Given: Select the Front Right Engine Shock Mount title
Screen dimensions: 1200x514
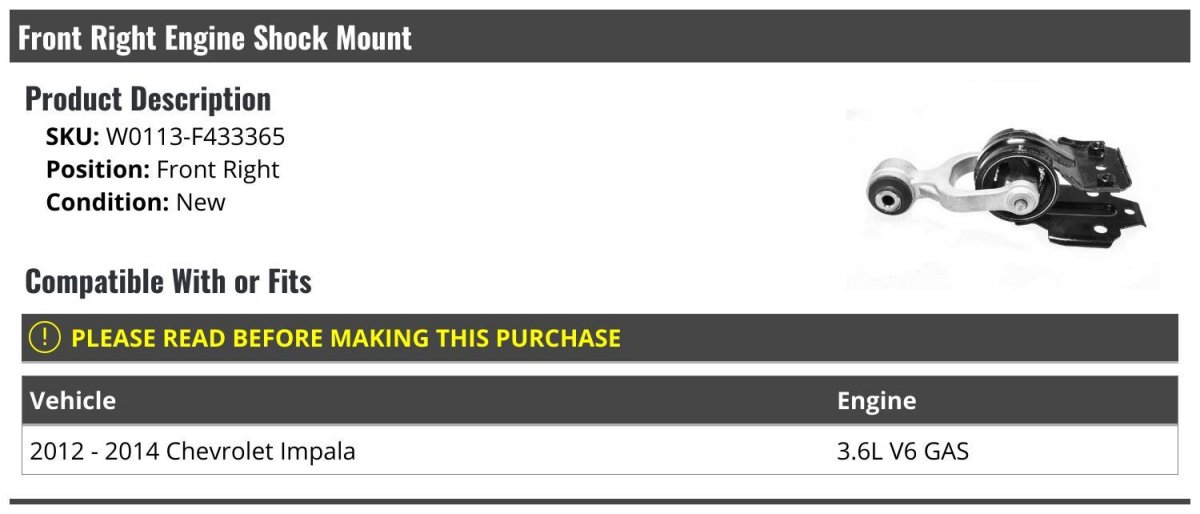Looking at the screenshot, I should tap(215, 38).
